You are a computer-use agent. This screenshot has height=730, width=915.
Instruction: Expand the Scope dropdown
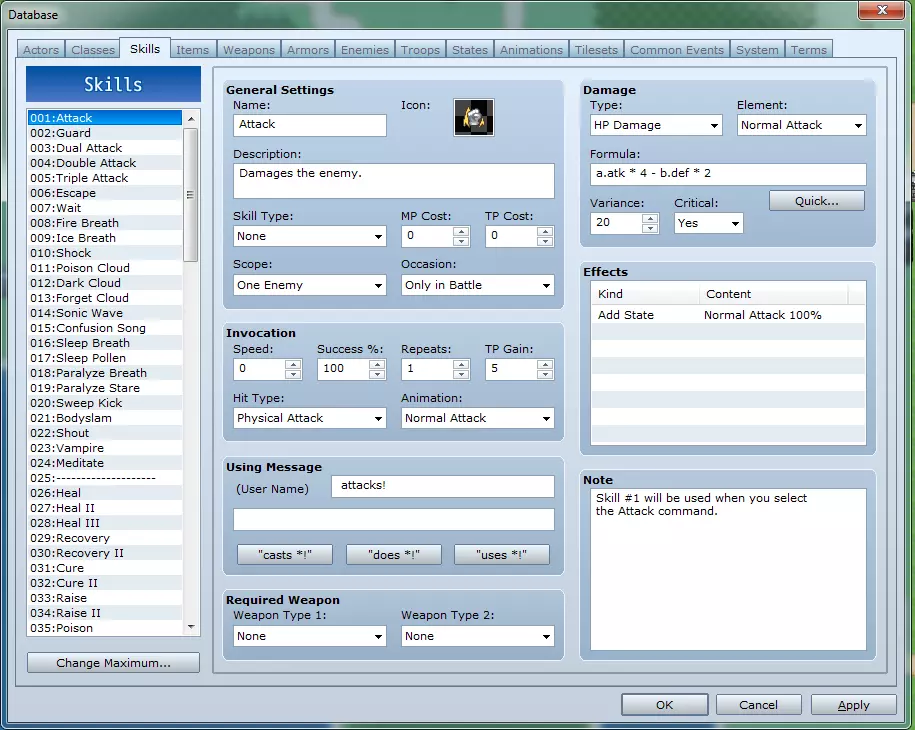(x=309, y=286)
